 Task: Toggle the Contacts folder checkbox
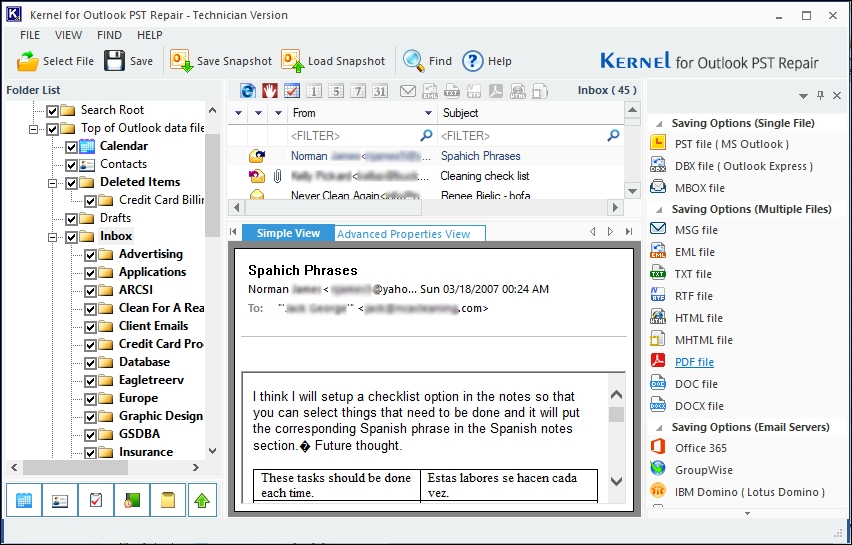(71, 165)
